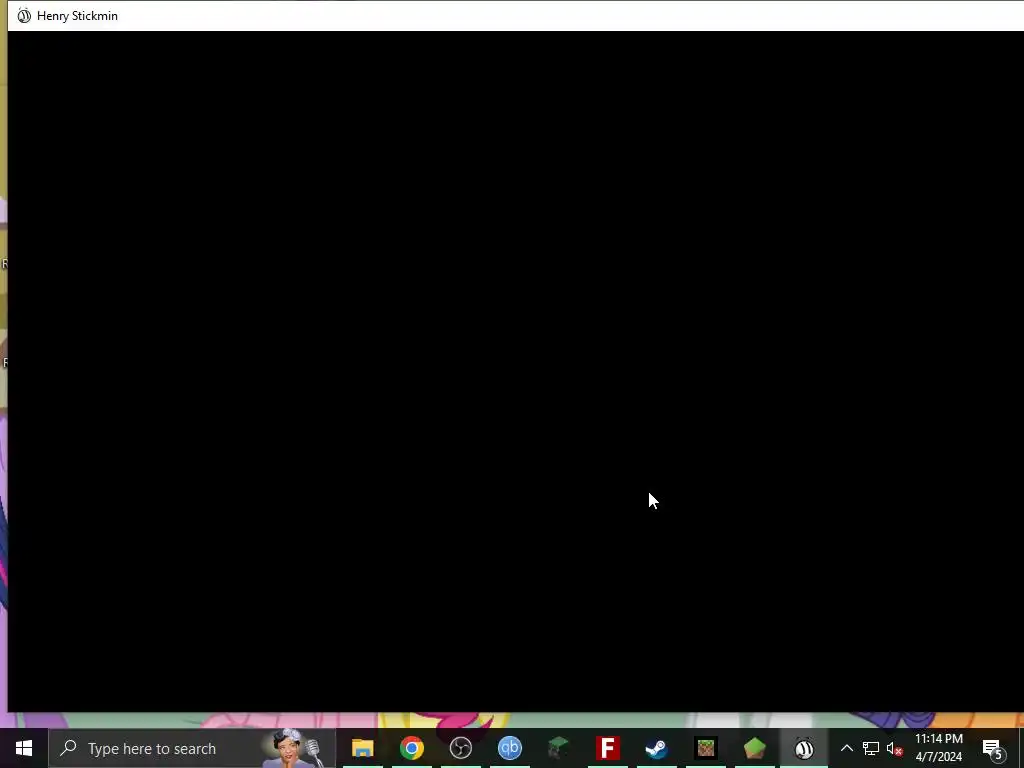Open qBittorrent from the taskbar

(509, 748)
